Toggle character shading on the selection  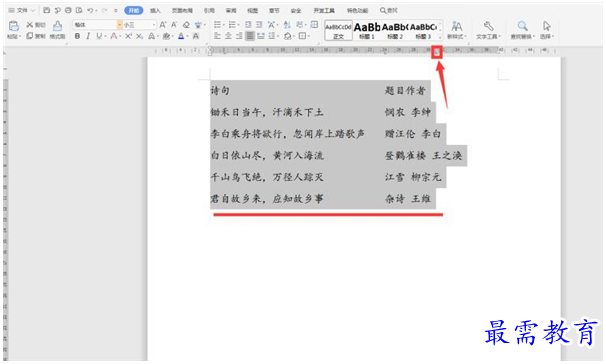pyautogui.click(x=196, y=36)
